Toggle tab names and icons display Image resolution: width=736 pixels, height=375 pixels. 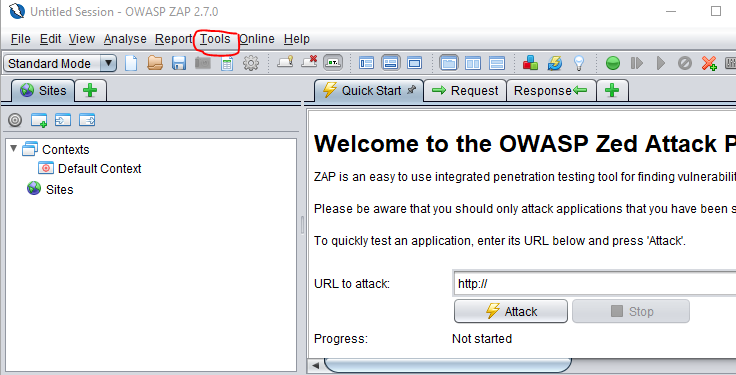click(333, 62)
